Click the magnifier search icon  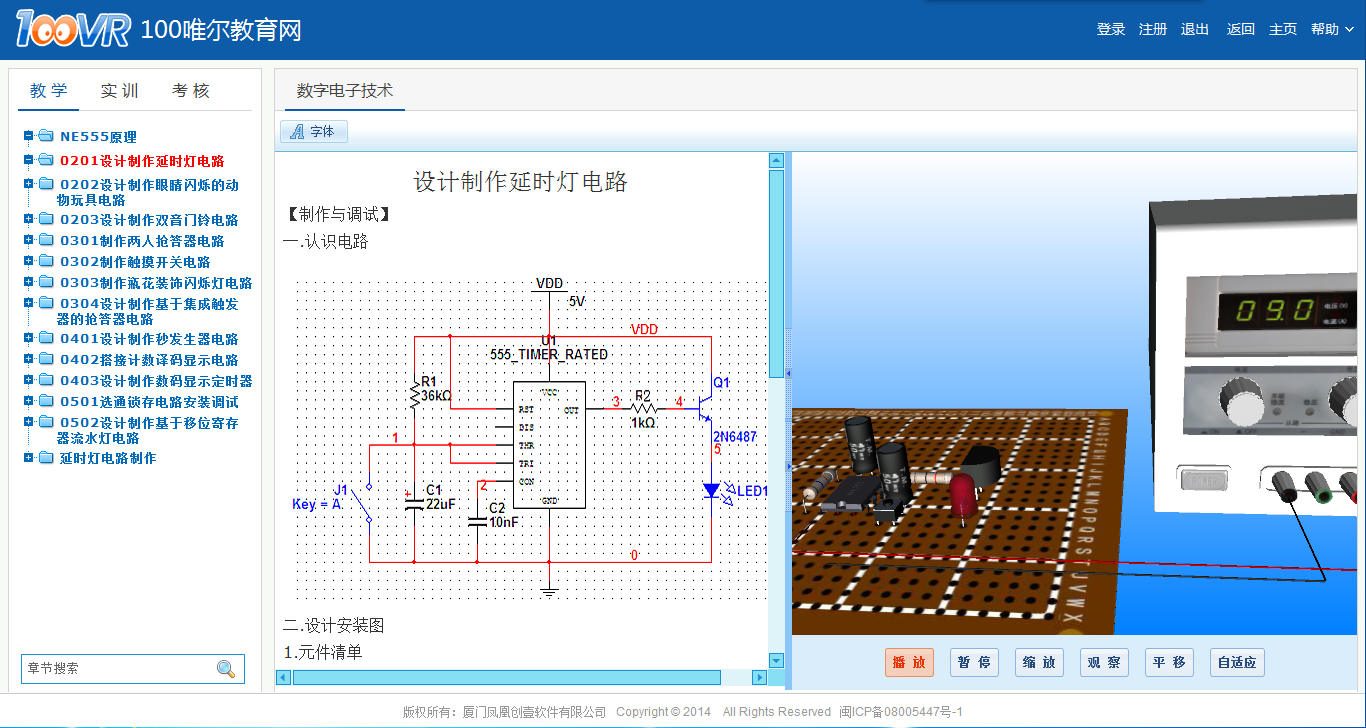point(226,669)
